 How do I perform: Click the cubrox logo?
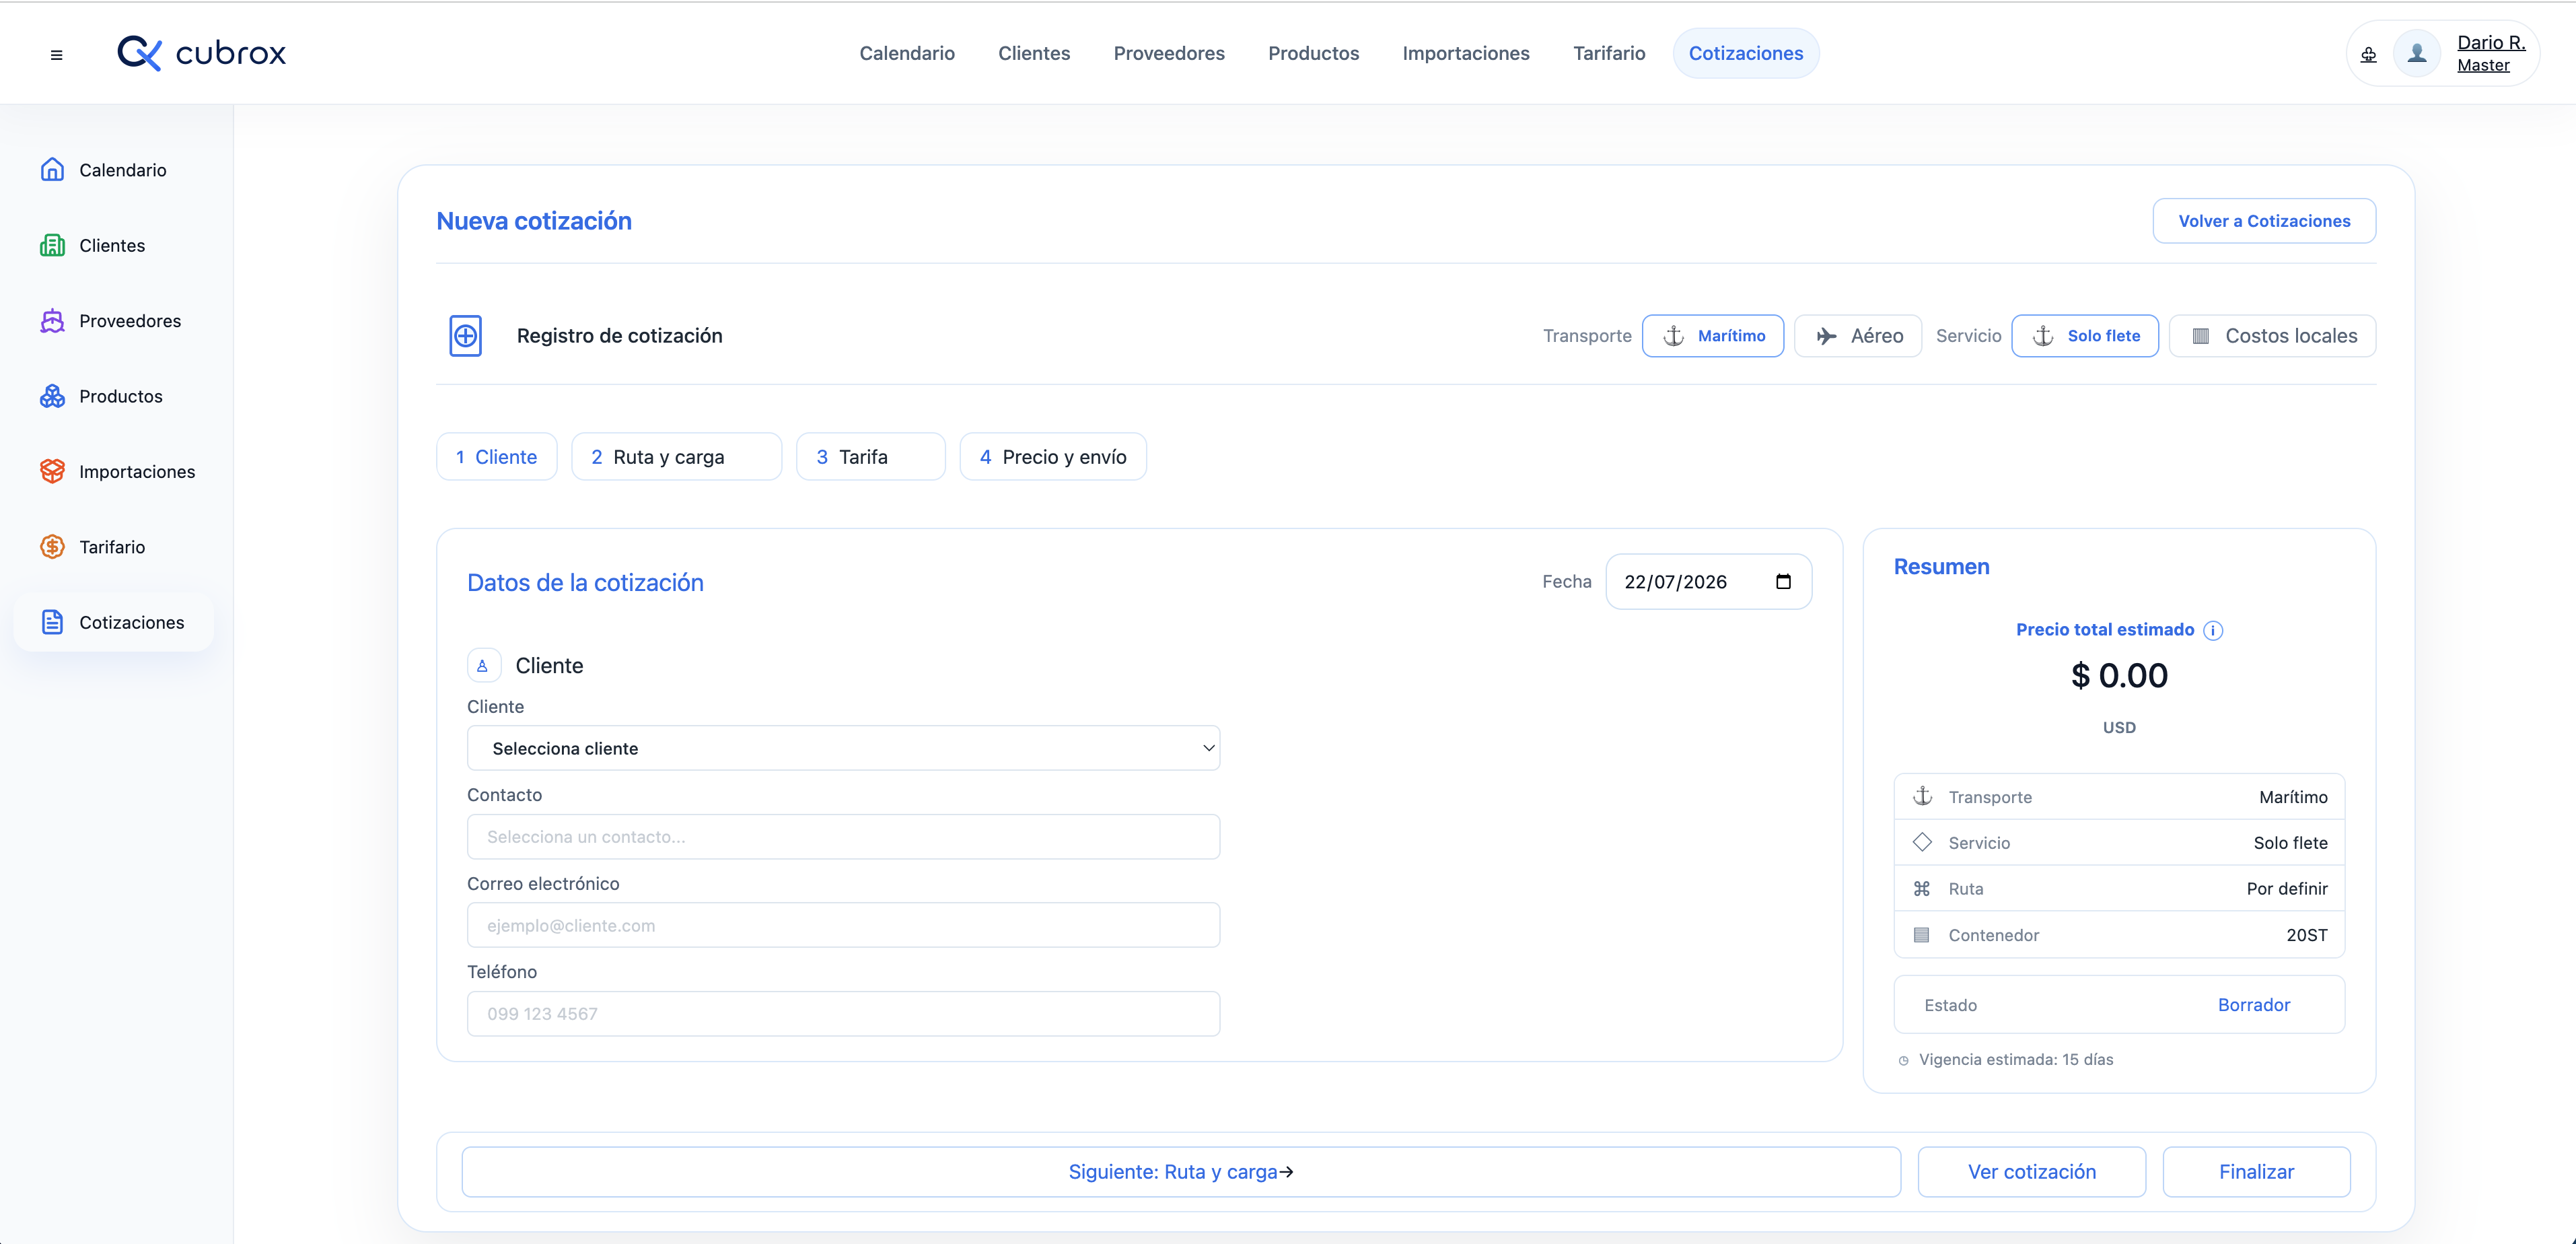(x=201, y=53)
